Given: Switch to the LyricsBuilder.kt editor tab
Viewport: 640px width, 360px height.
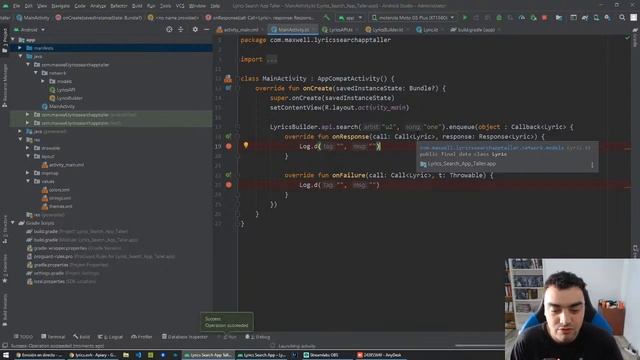Looking at the screenshot, I should (387, 30).
